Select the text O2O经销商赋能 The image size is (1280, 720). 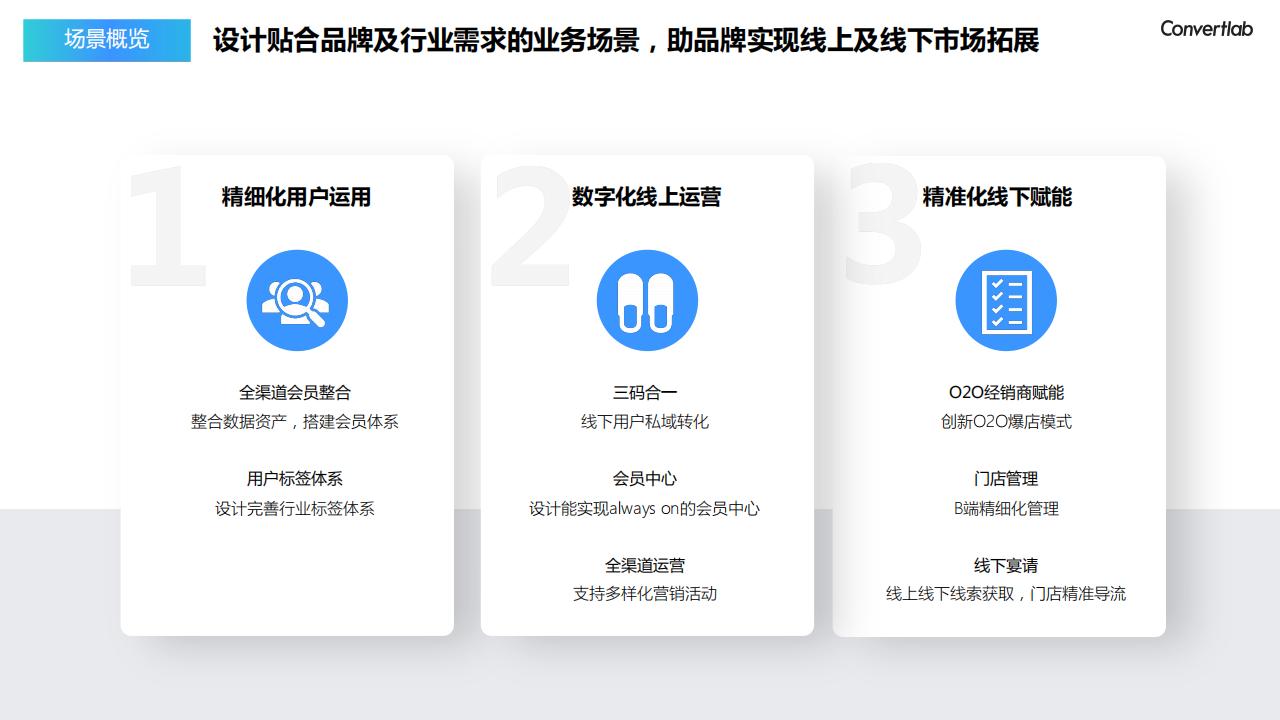[x=1006, y=393]
